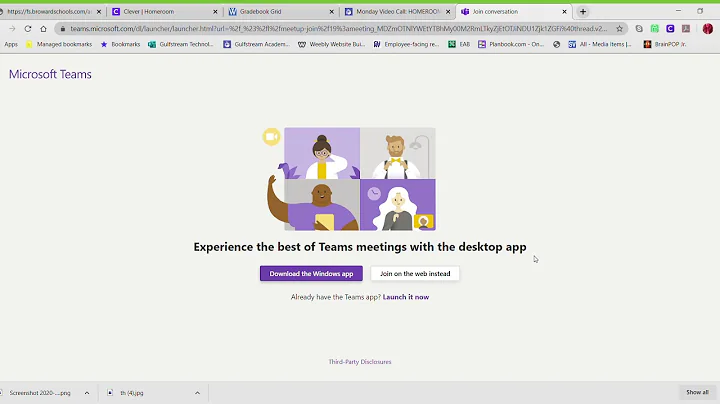
Task: Open Planbook.com bookmark
Action: [511, 45]
